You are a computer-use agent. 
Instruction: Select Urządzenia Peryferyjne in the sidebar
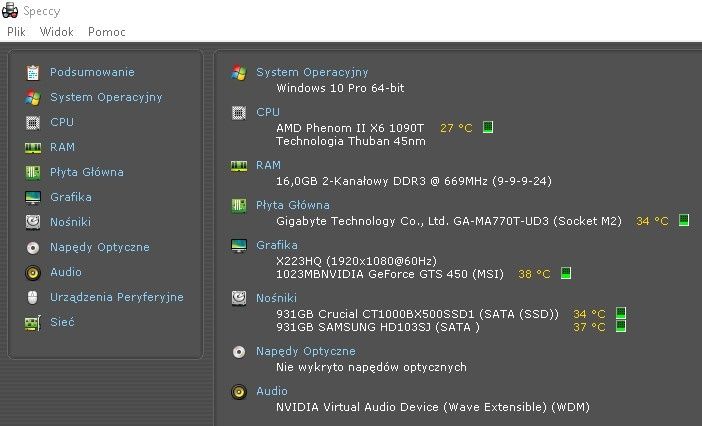(x=117, y=297)
